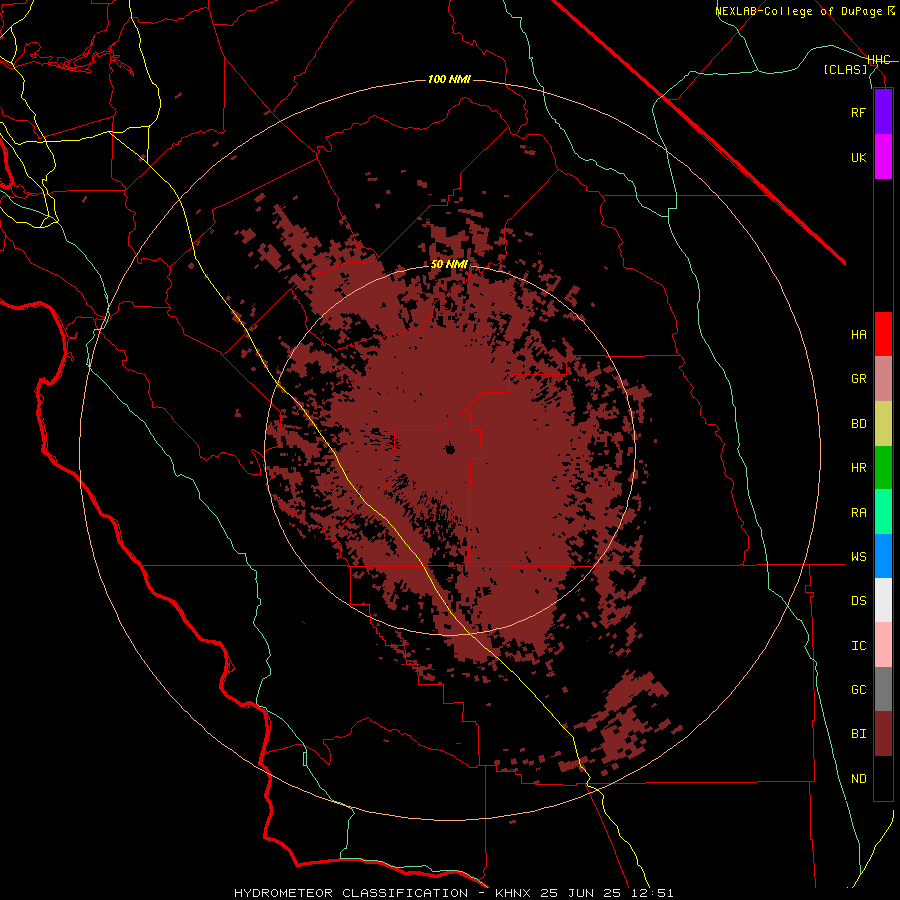Select the GR pink legend swatch
The width and height of the screenshot is (900, 900).
(x=883, y=379)
